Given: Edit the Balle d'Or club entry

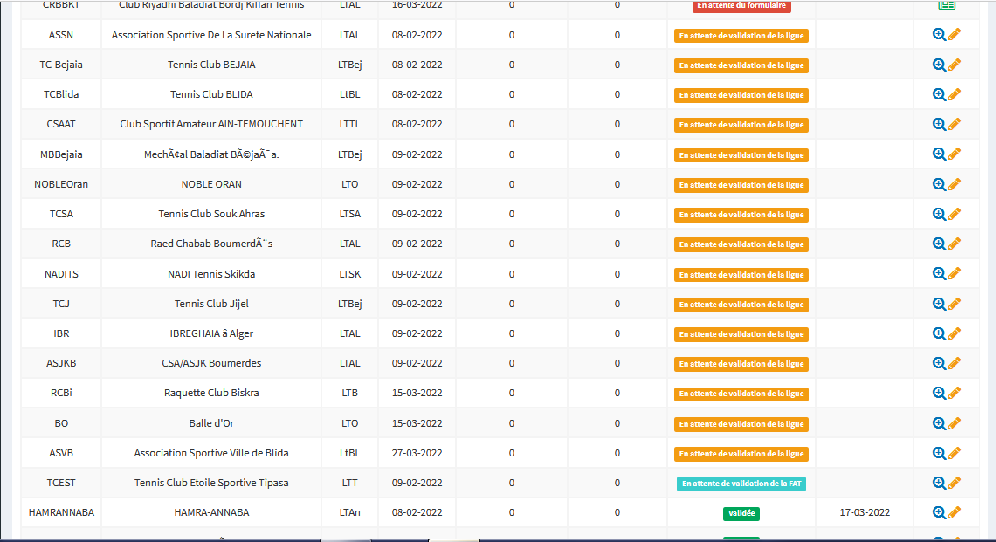Looking at the screenshot, I should 954,423.
